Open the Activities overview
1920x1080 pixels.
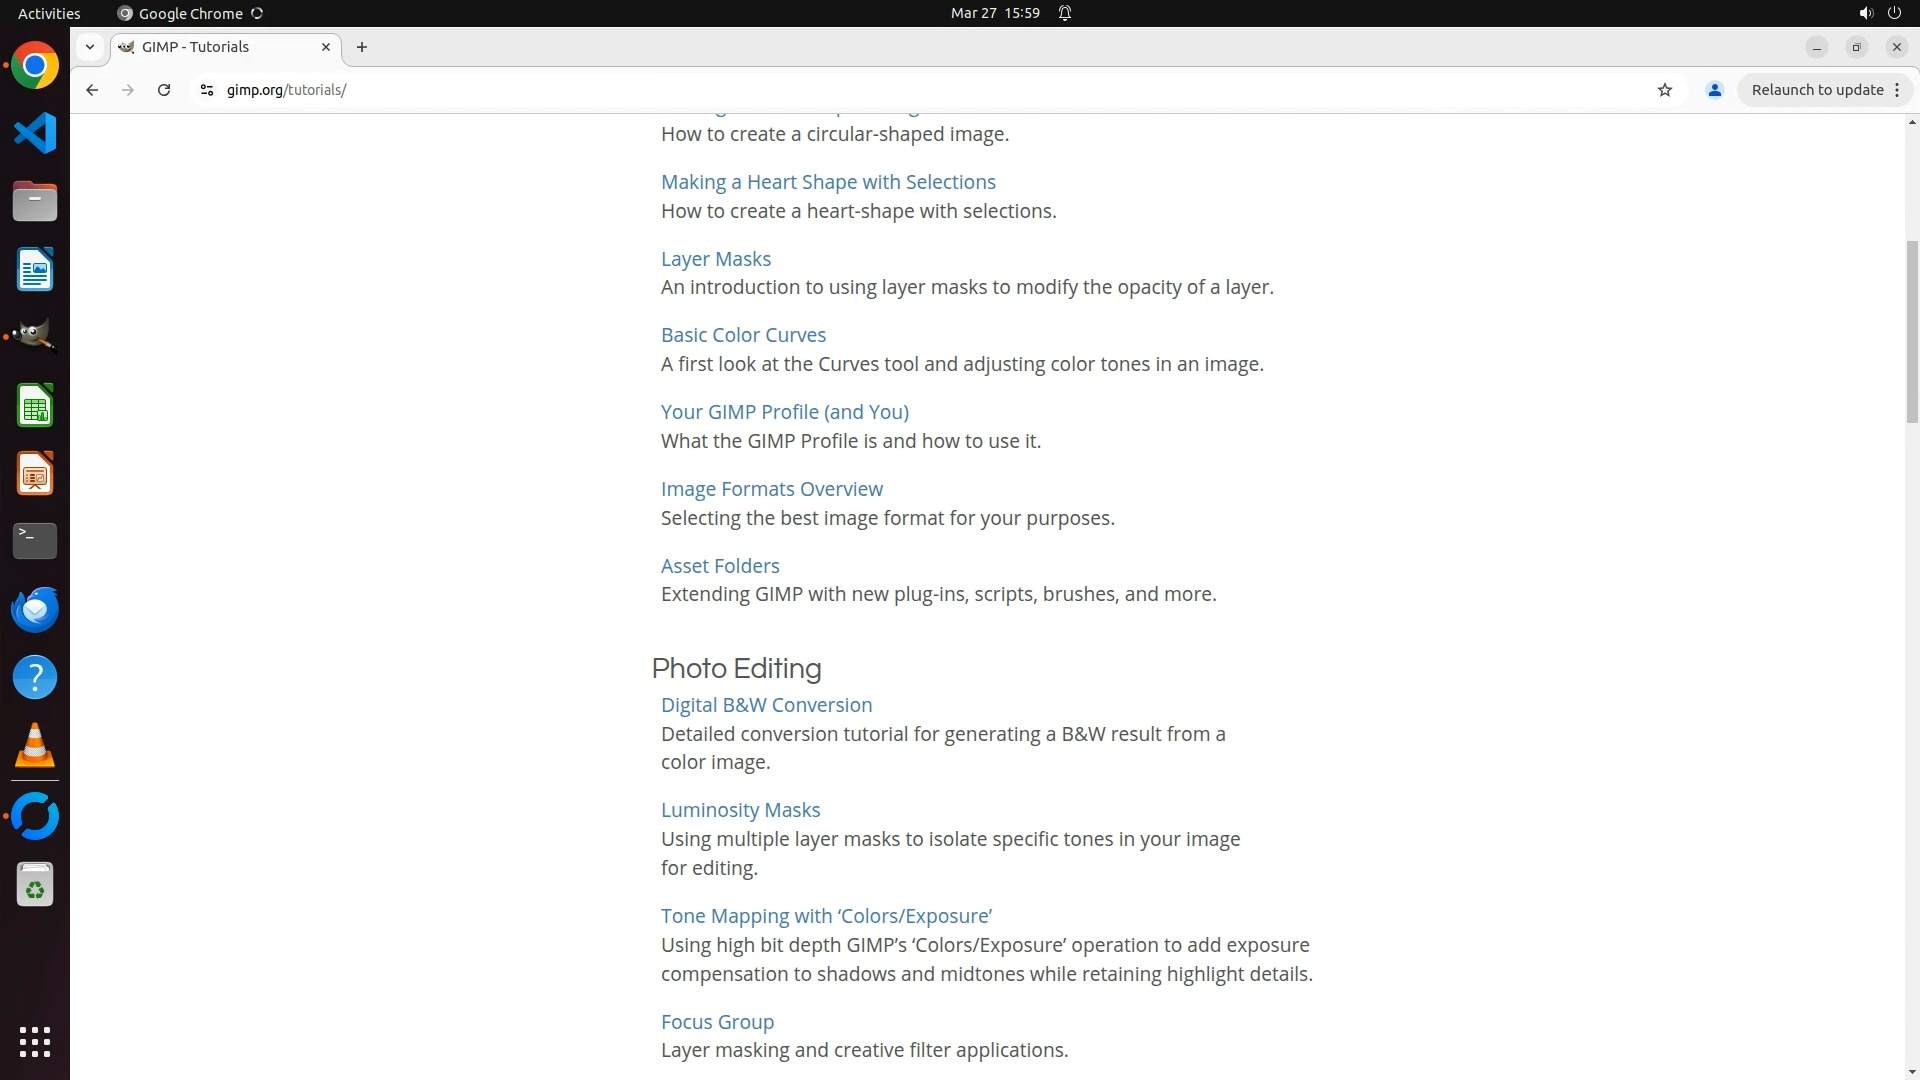coord(49,13)
